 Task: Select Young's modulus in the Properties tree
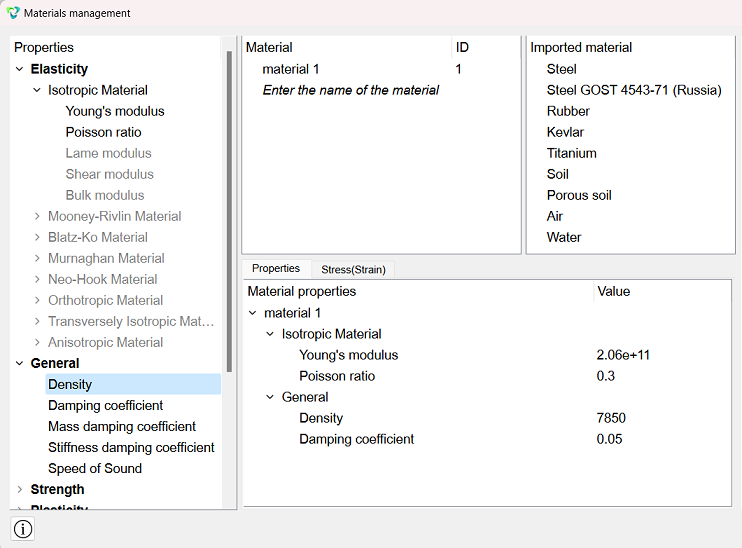point(115,111)
